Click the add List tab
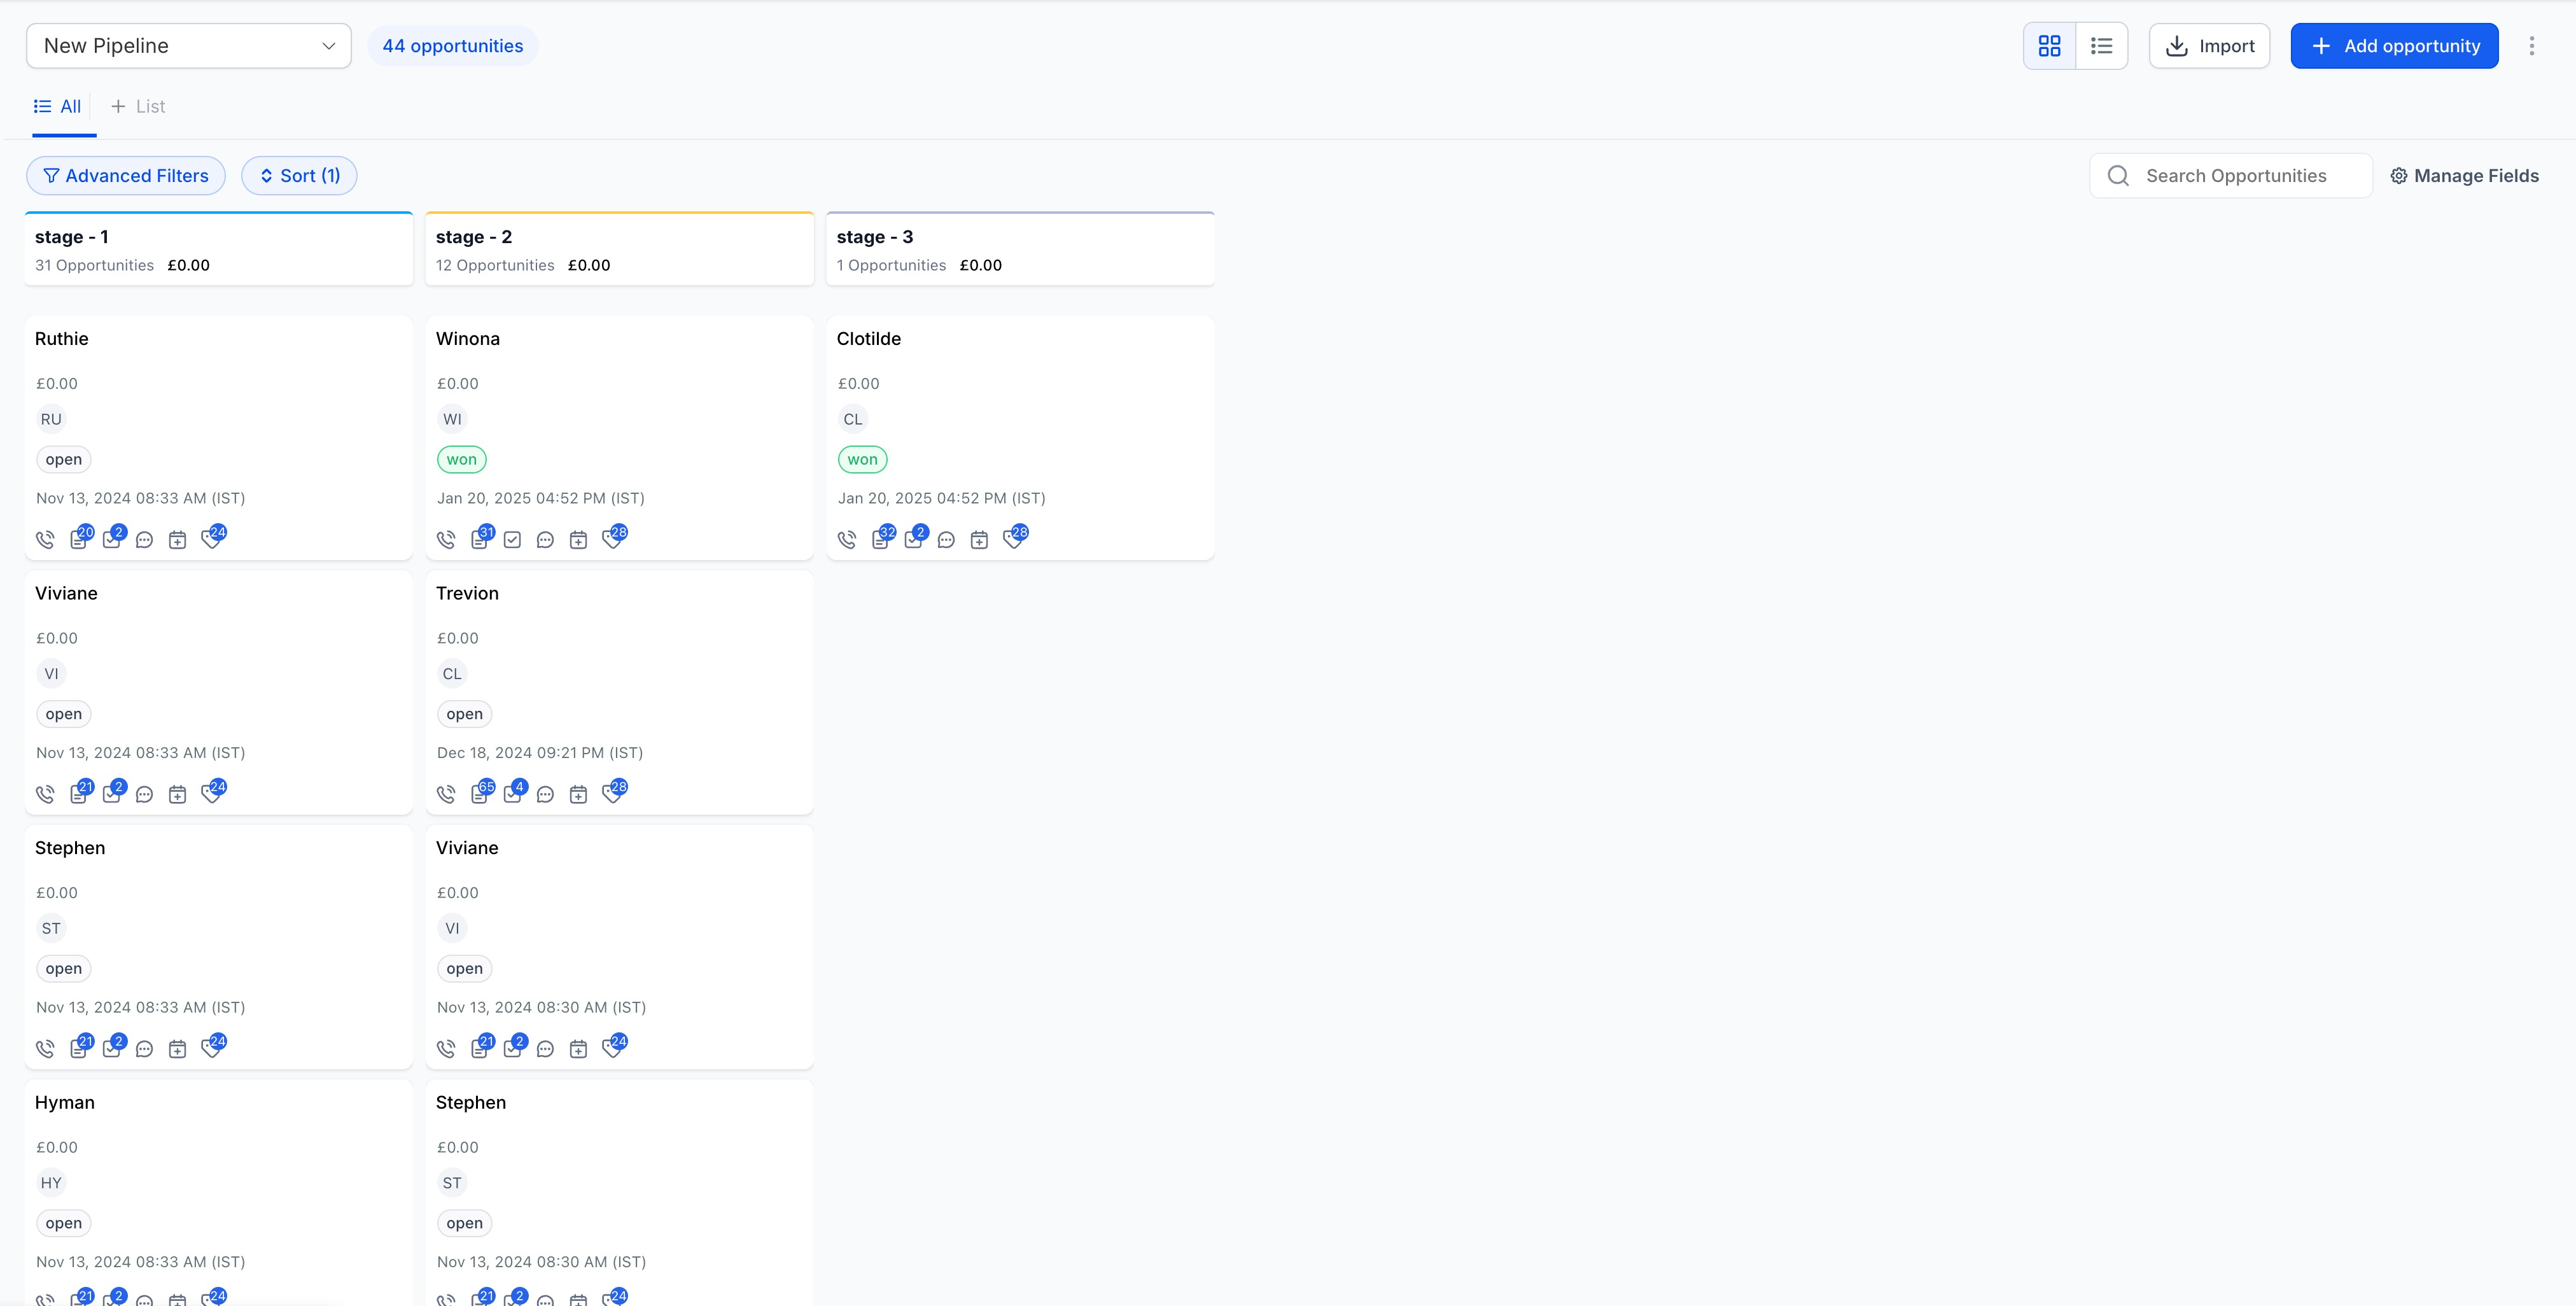This screenshot has height=1306, width=2576. click(138, 106)
